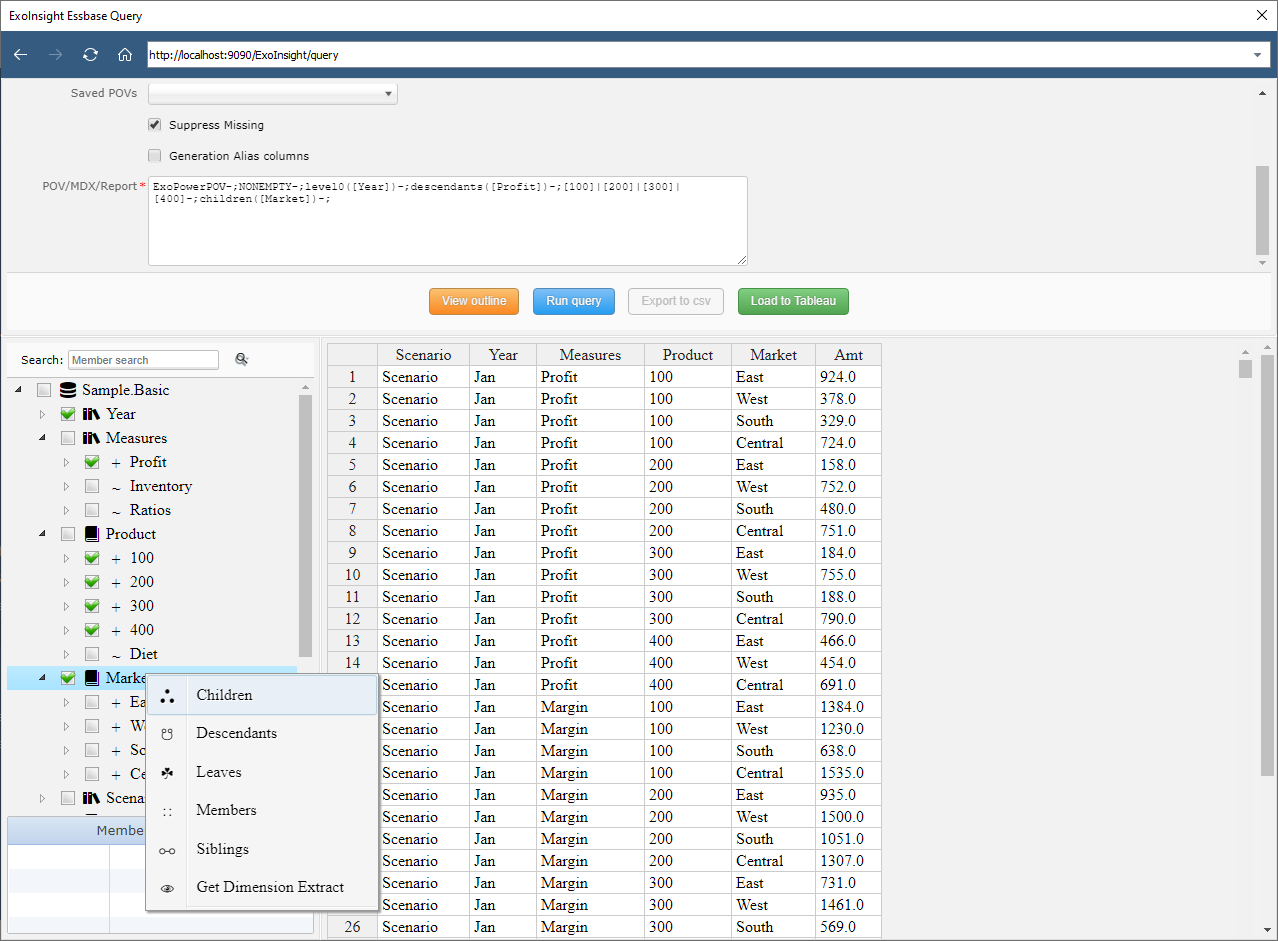Click into the POV/MDX/Report text area
This screenshot has height=941, width=1278.
pyautogui.click(x=447, y=230)
